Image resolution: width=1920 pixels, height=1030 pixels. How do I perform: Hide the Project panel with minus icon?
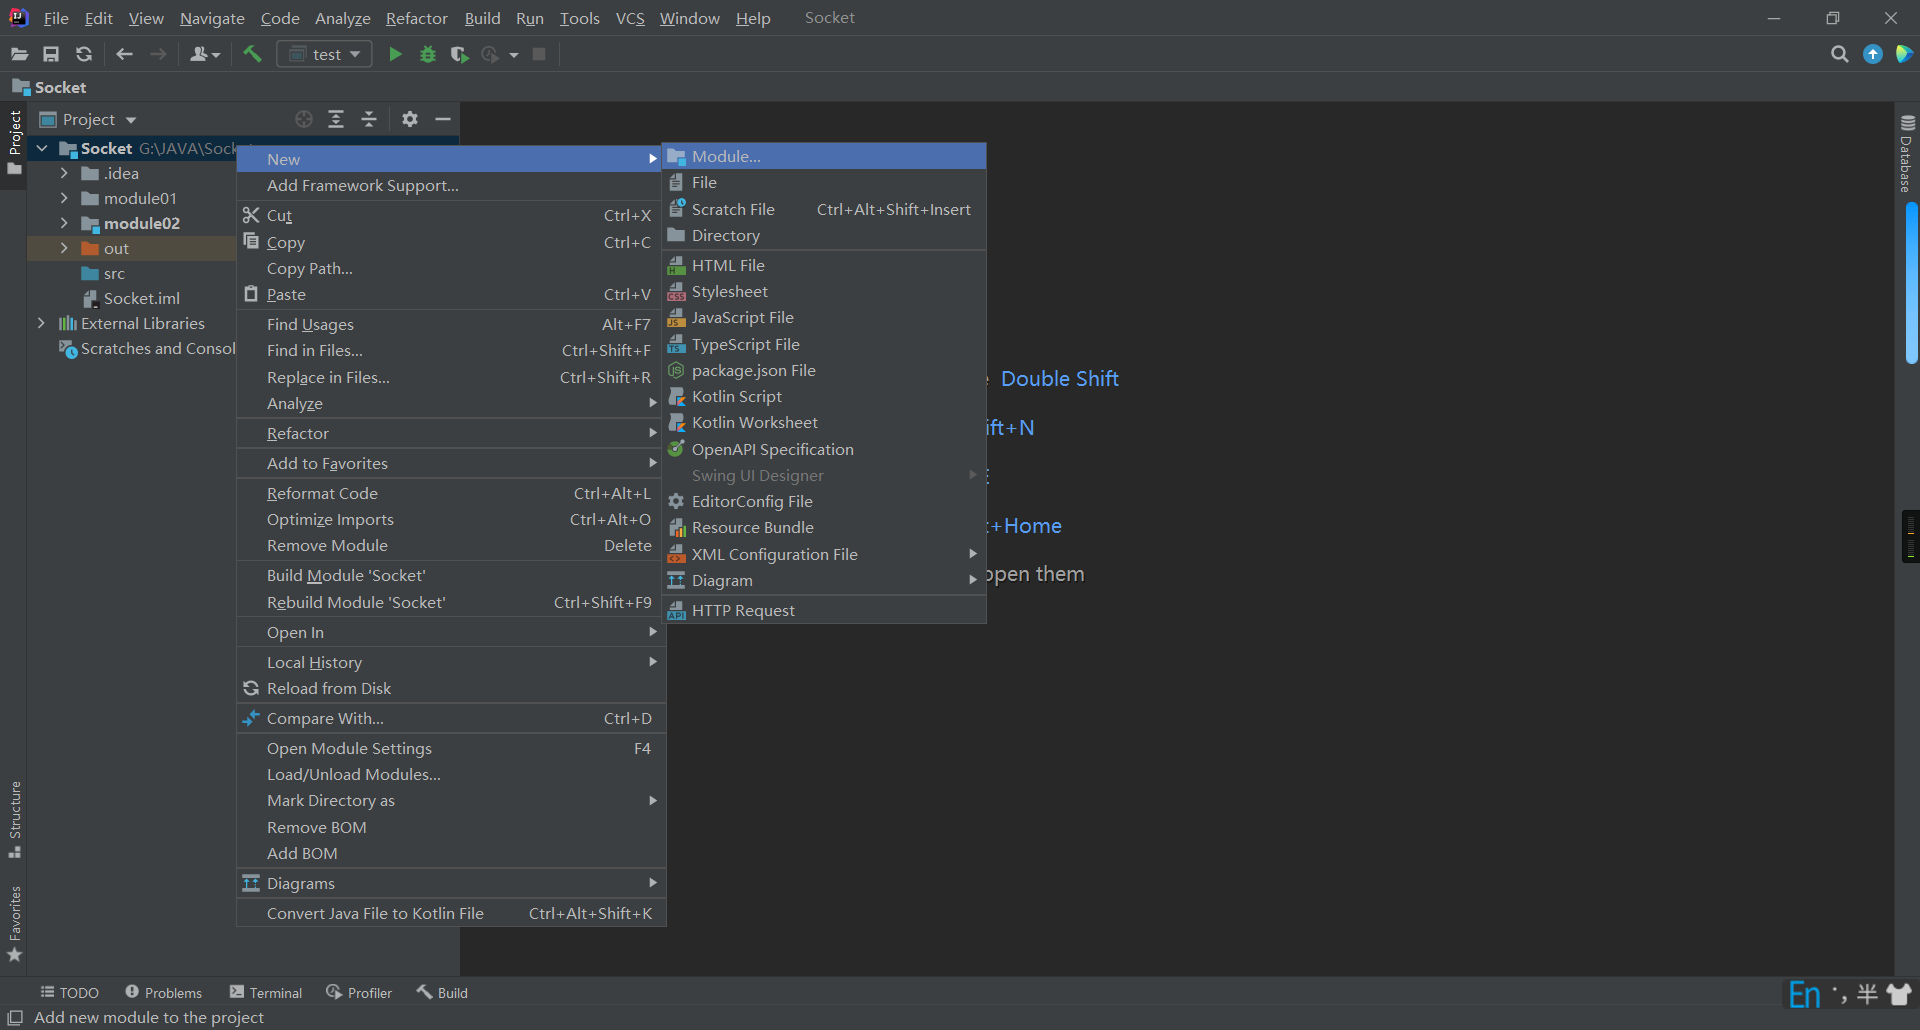tap(443, 119)
